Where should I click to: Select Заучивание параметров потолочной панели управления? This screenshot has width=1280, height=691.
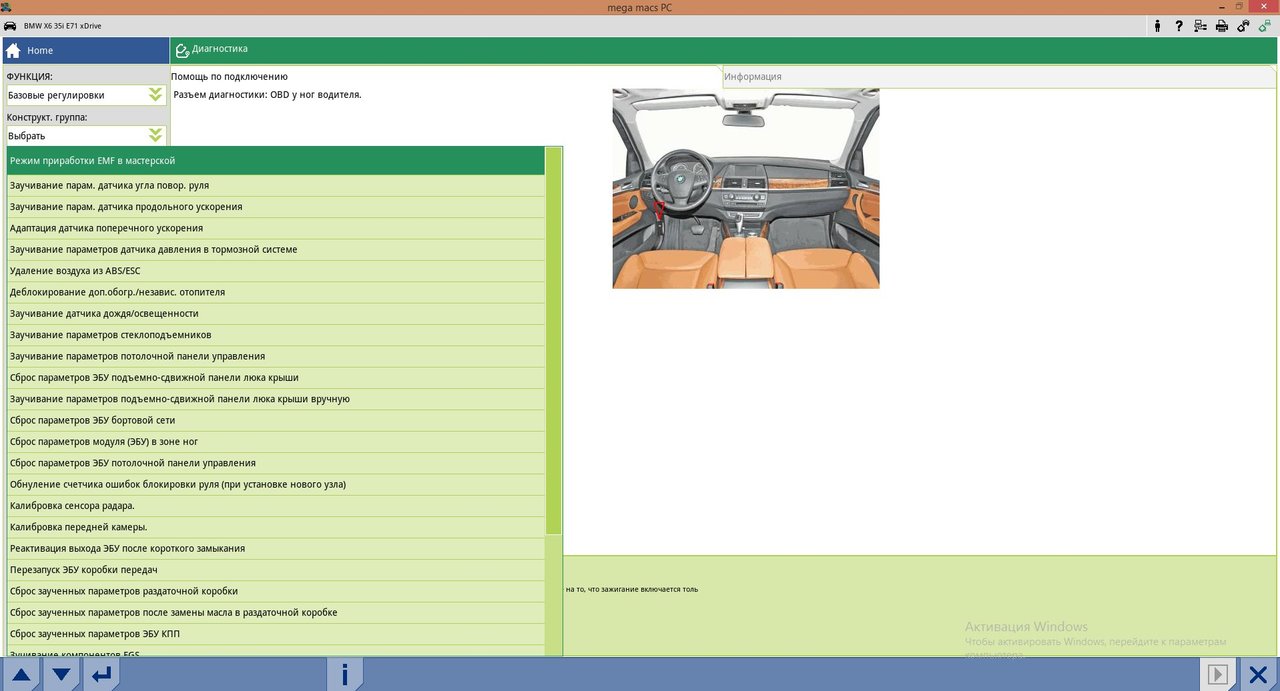tap(276, 356)
